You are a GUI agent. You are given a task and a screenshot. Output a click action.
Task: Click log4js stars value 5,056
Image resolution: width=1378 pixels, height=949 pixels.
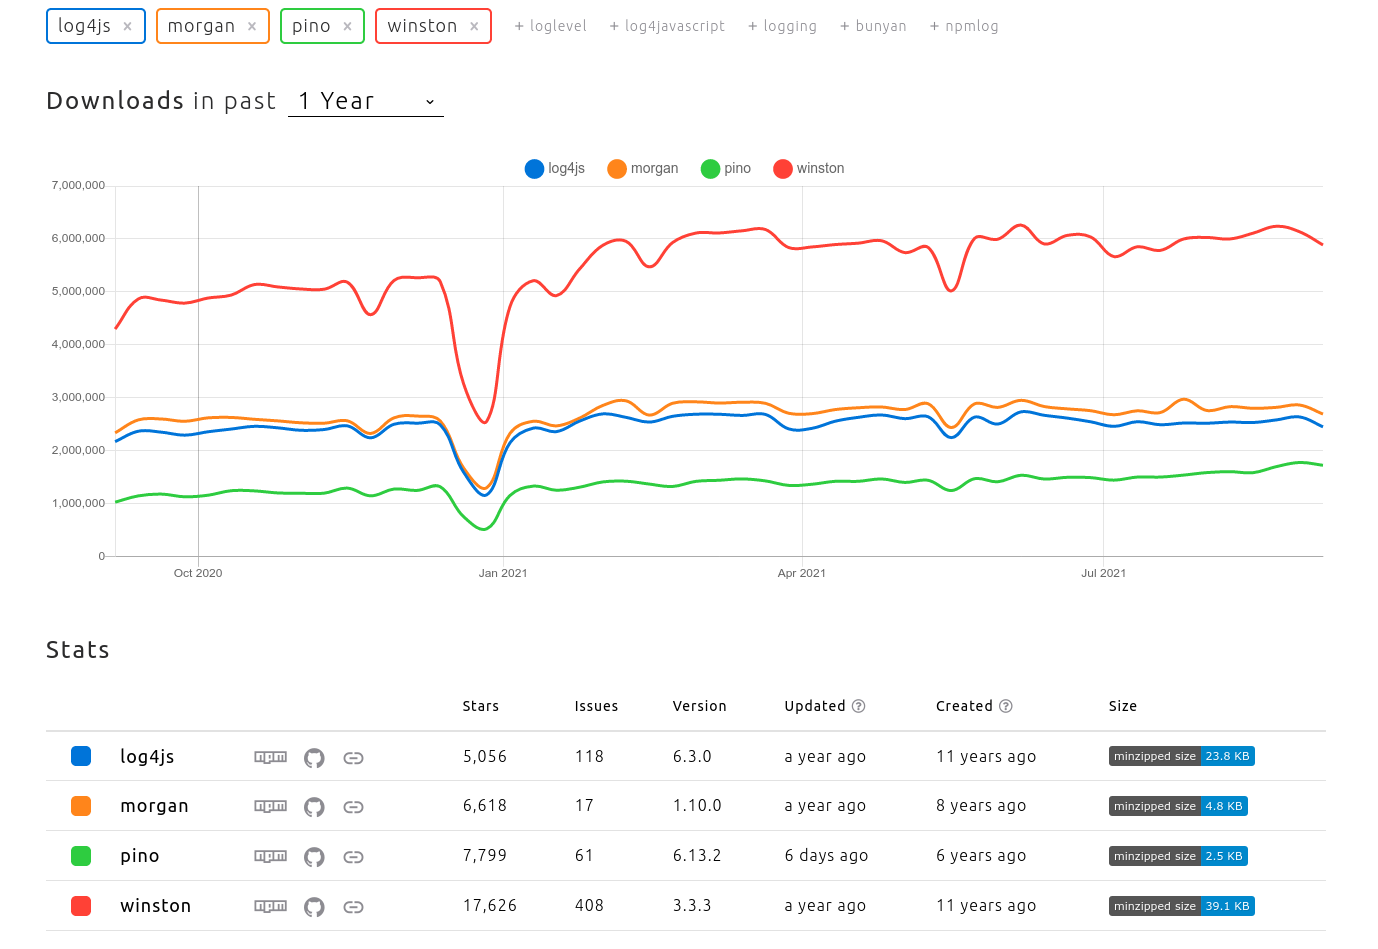pyautogui.click(x=485, y=756)
